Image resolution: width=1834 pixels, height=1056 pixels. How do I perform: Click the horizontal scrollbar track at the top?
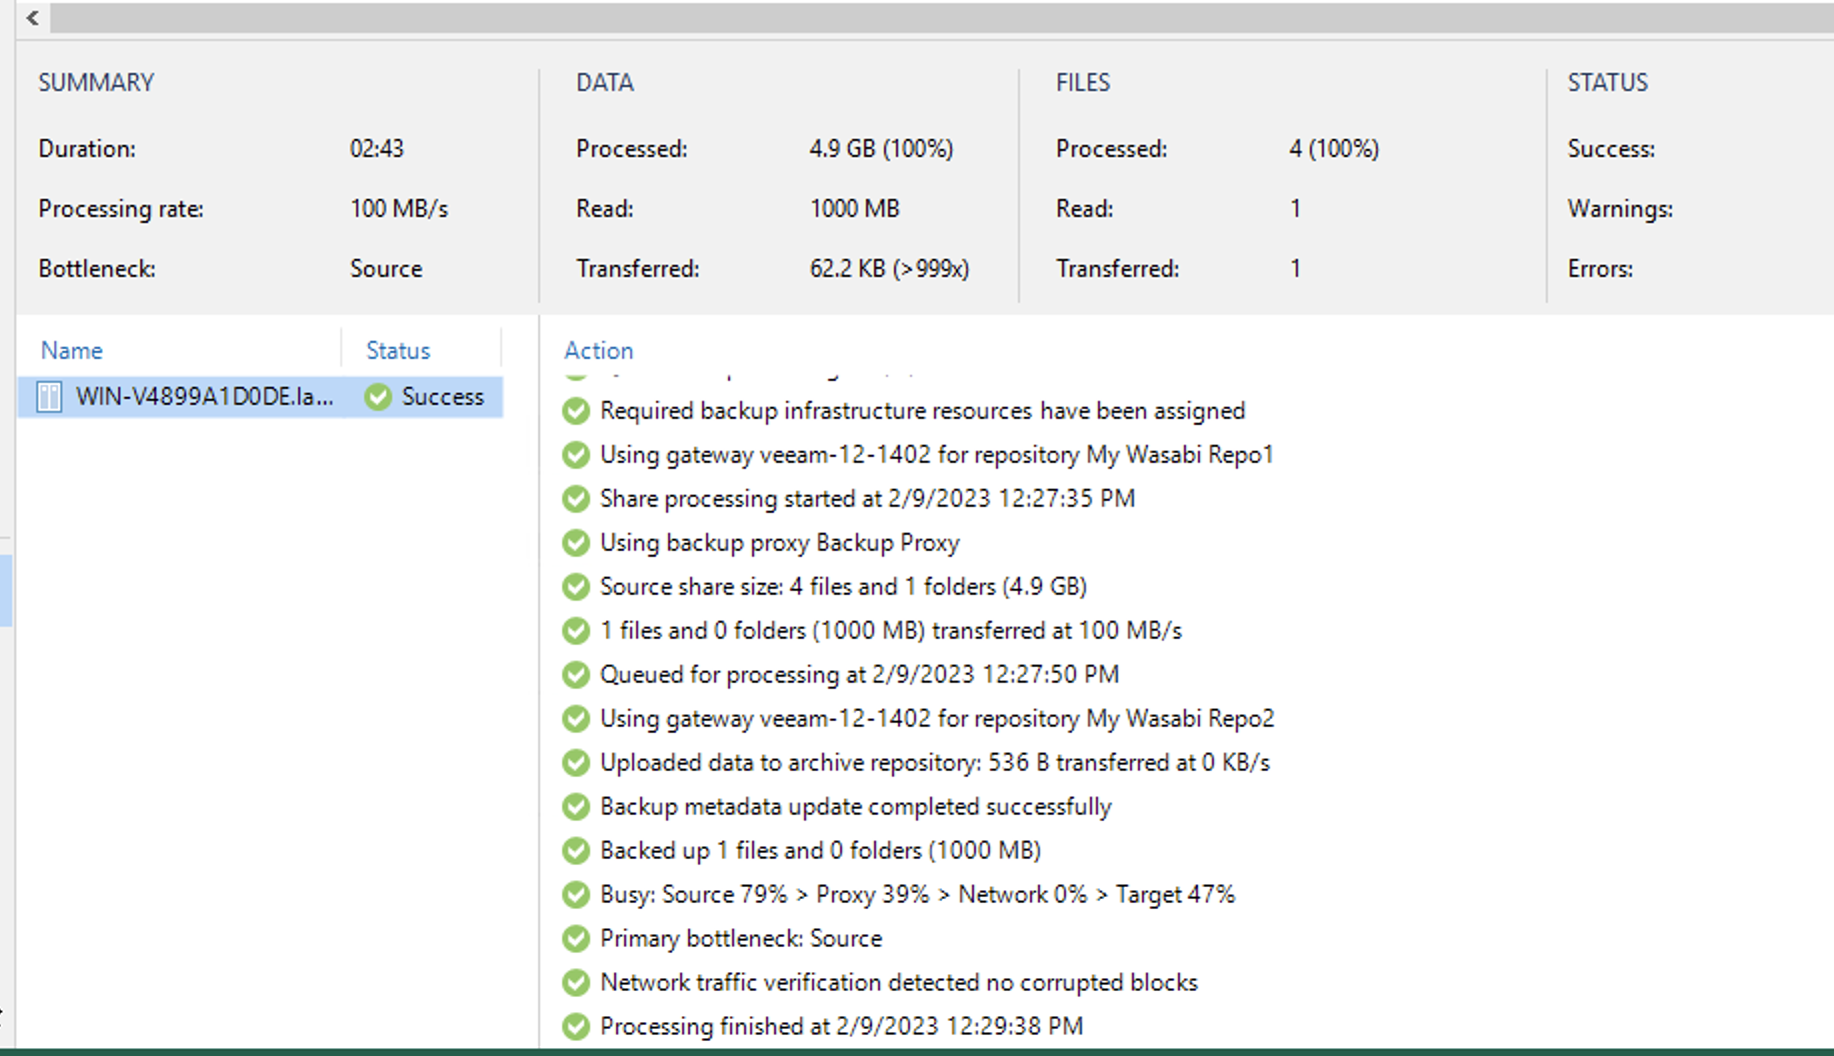(942, 18)
